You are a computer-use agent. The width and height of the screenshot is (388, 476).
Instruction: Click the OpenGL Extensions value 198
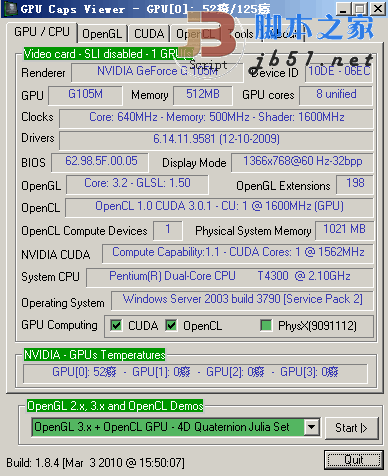[x=355, y=184]
